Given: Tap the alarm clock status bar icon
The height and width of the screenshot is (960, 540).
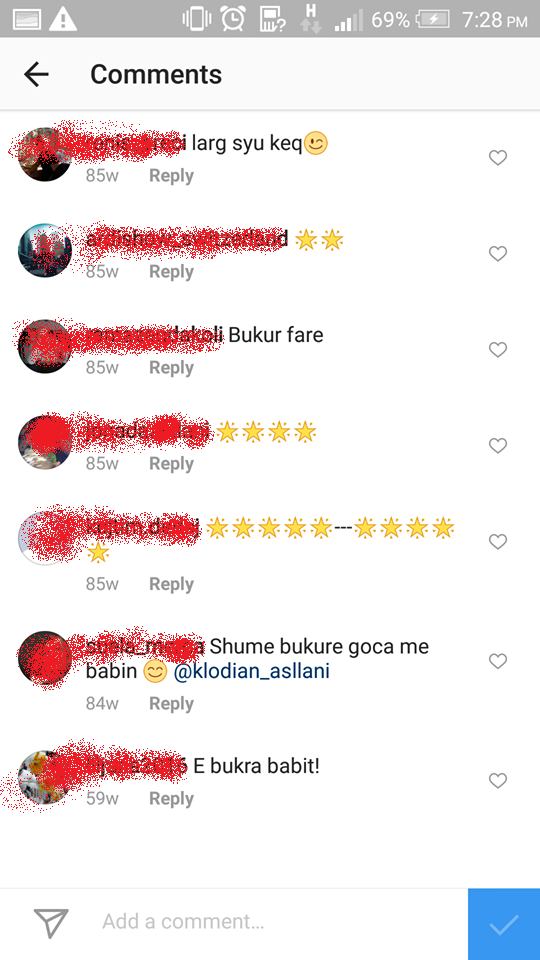Looking at the screenshot, I should 233,19.
